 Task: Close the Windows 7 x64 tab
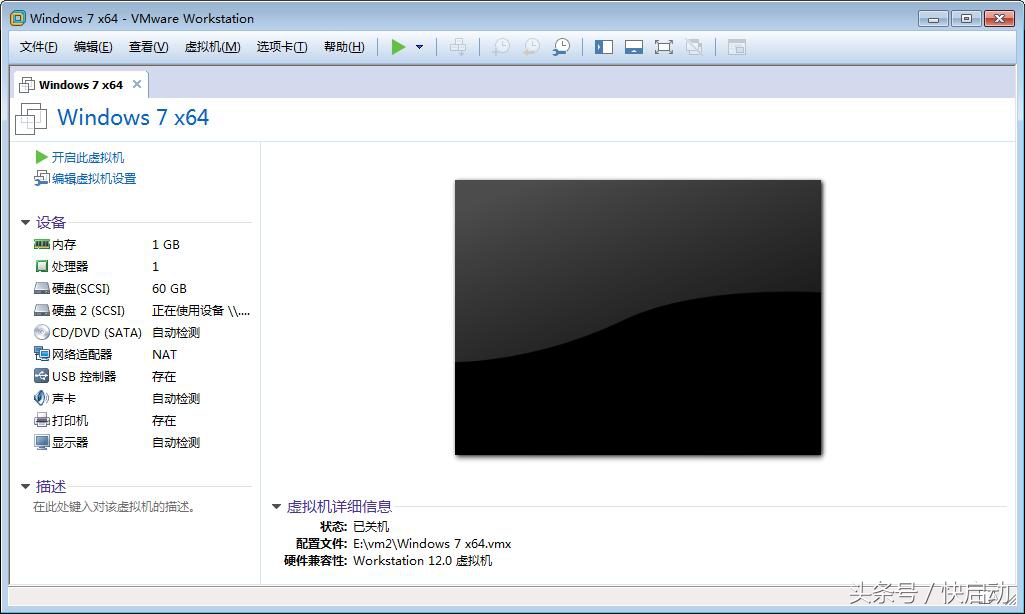137,84
